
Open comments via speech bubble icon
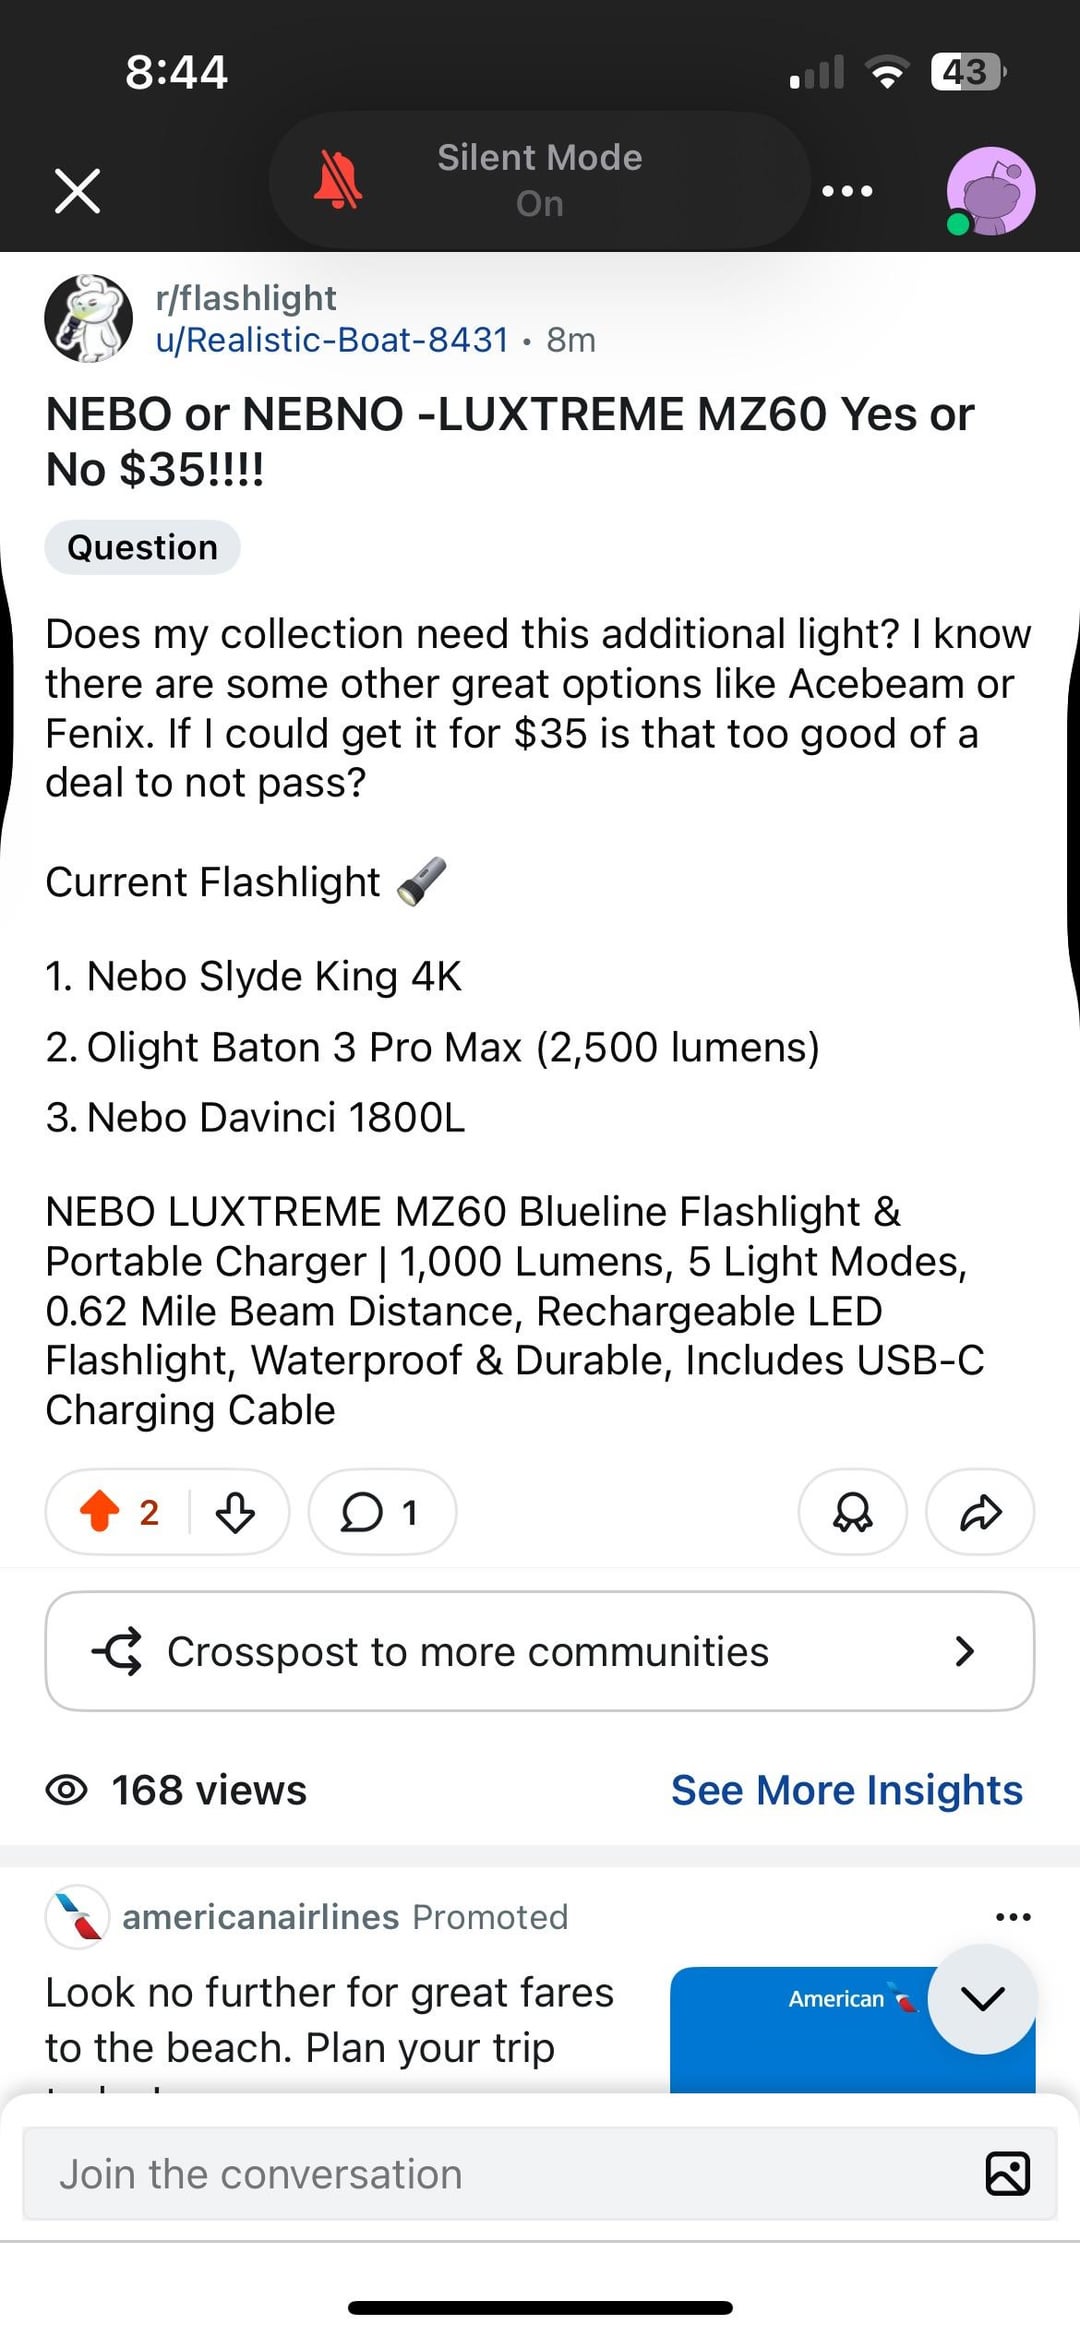click(363, 1511)
